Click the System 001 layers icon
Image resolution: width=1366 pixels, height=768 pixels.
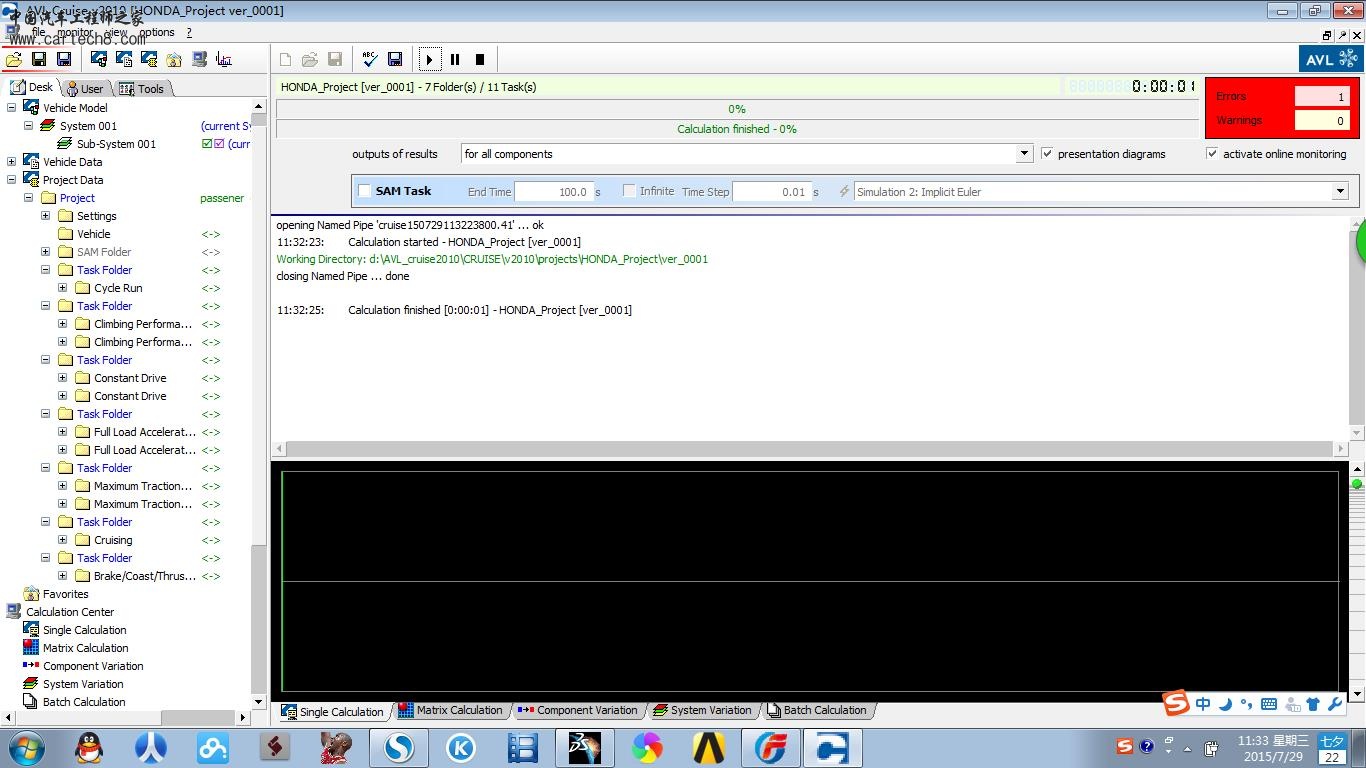click(x=48, y=126)
